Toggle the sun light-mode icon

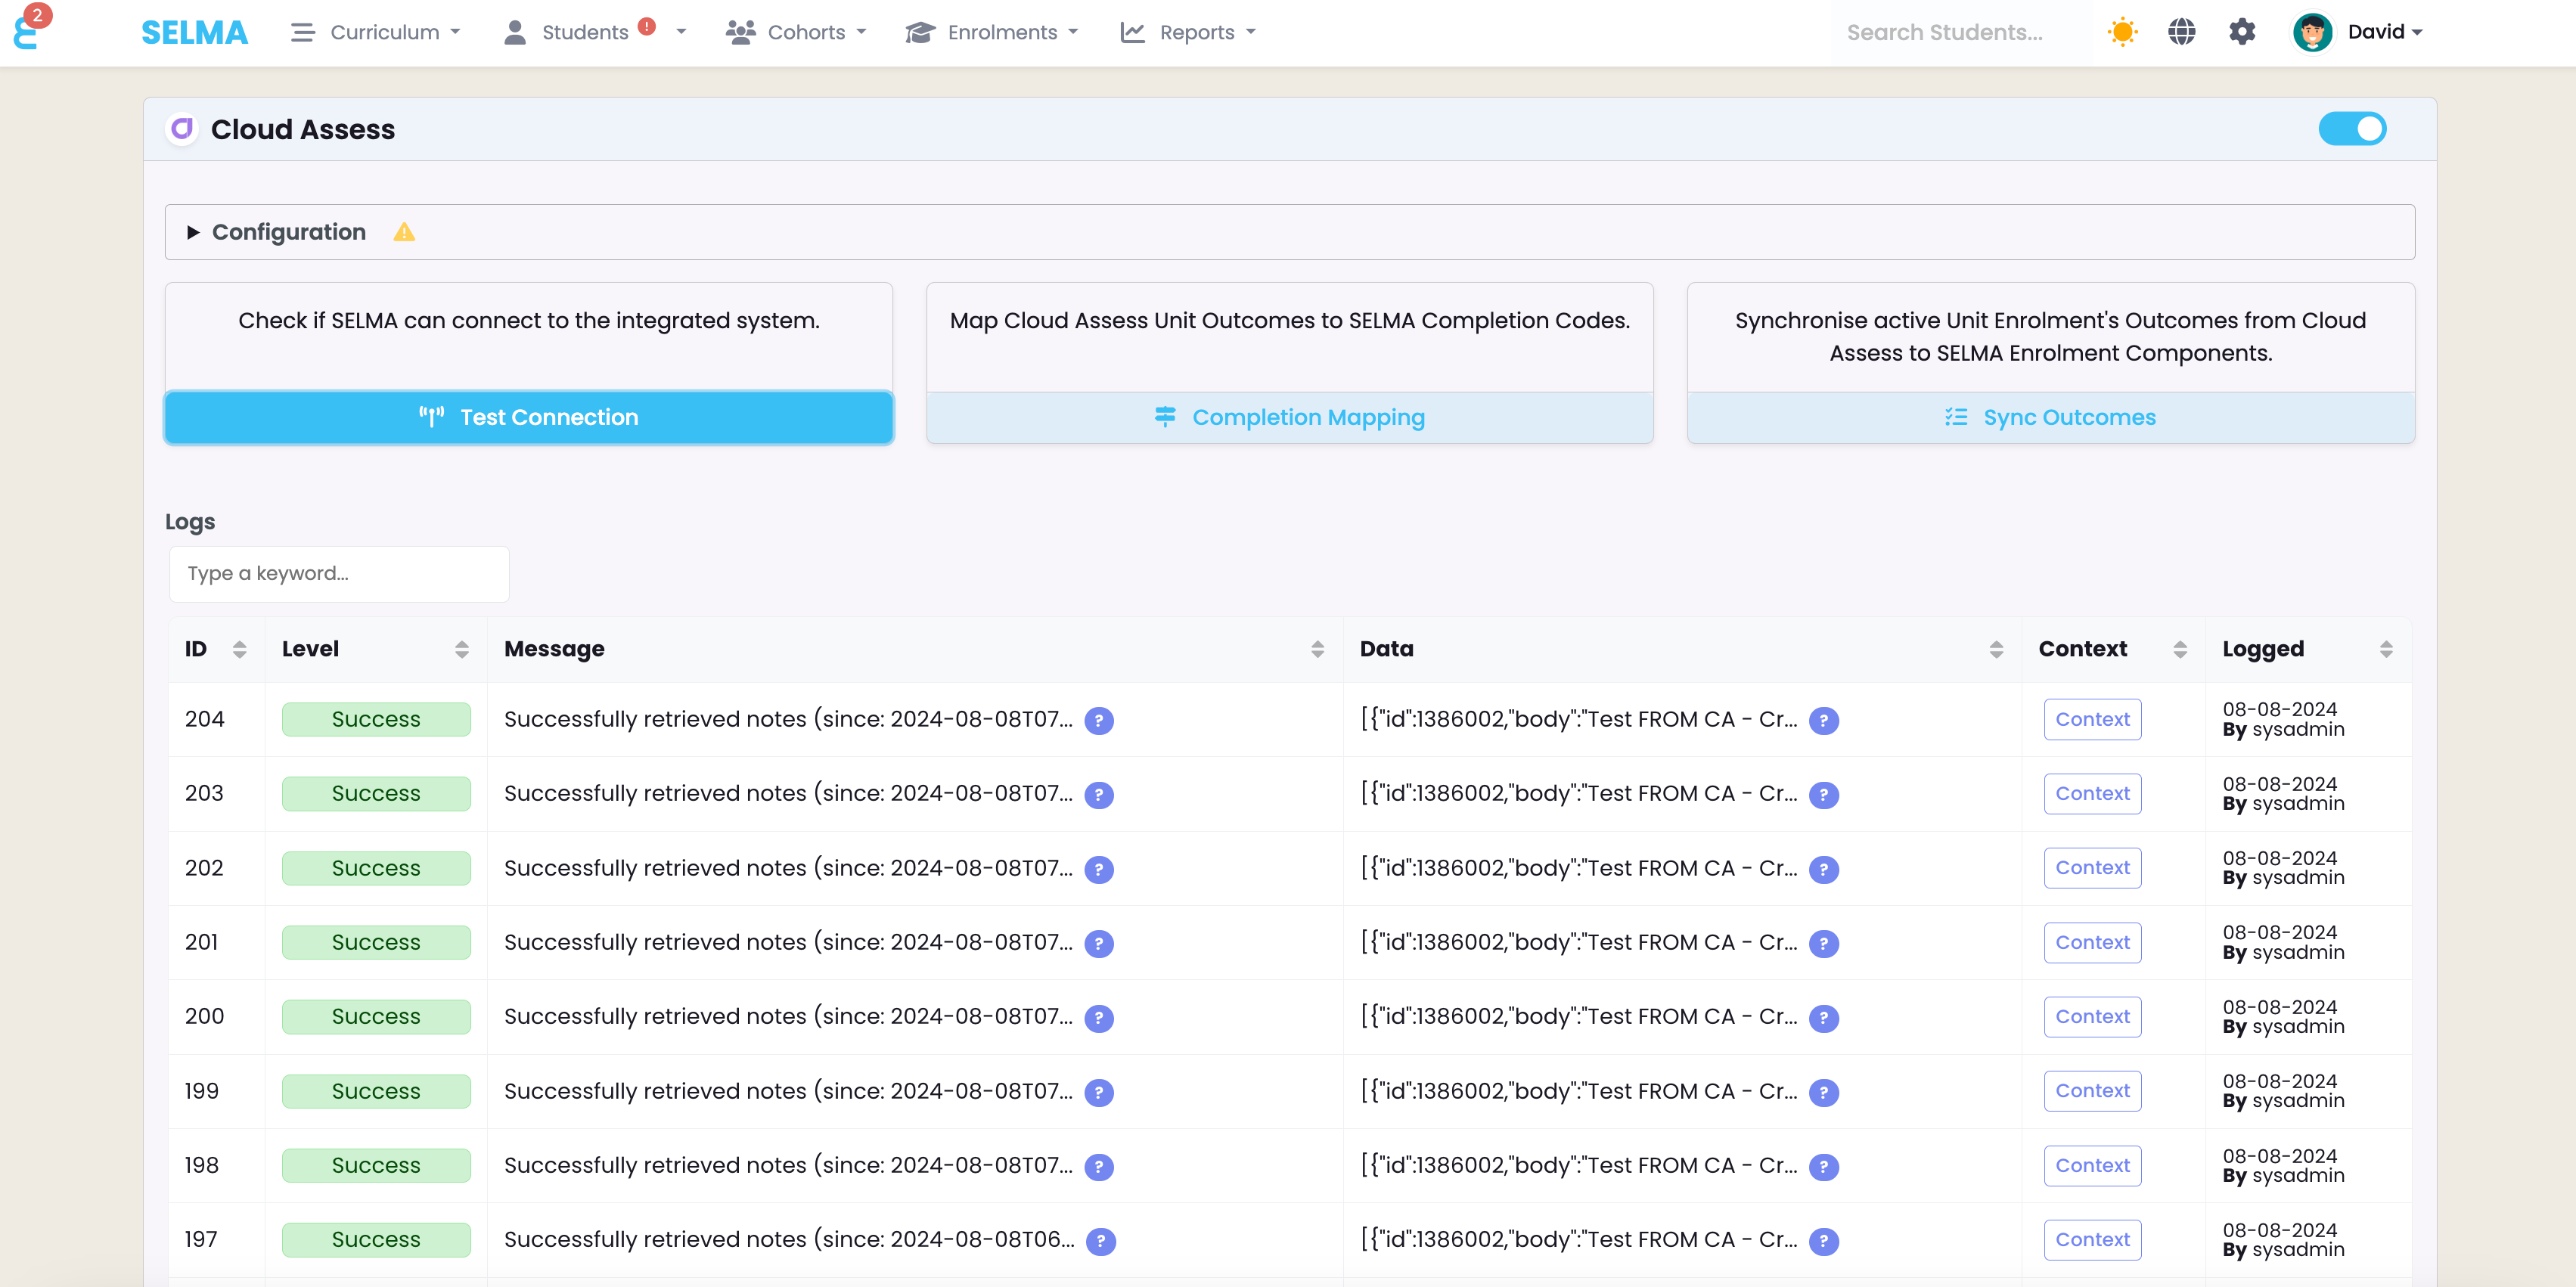coord(2122,32)
